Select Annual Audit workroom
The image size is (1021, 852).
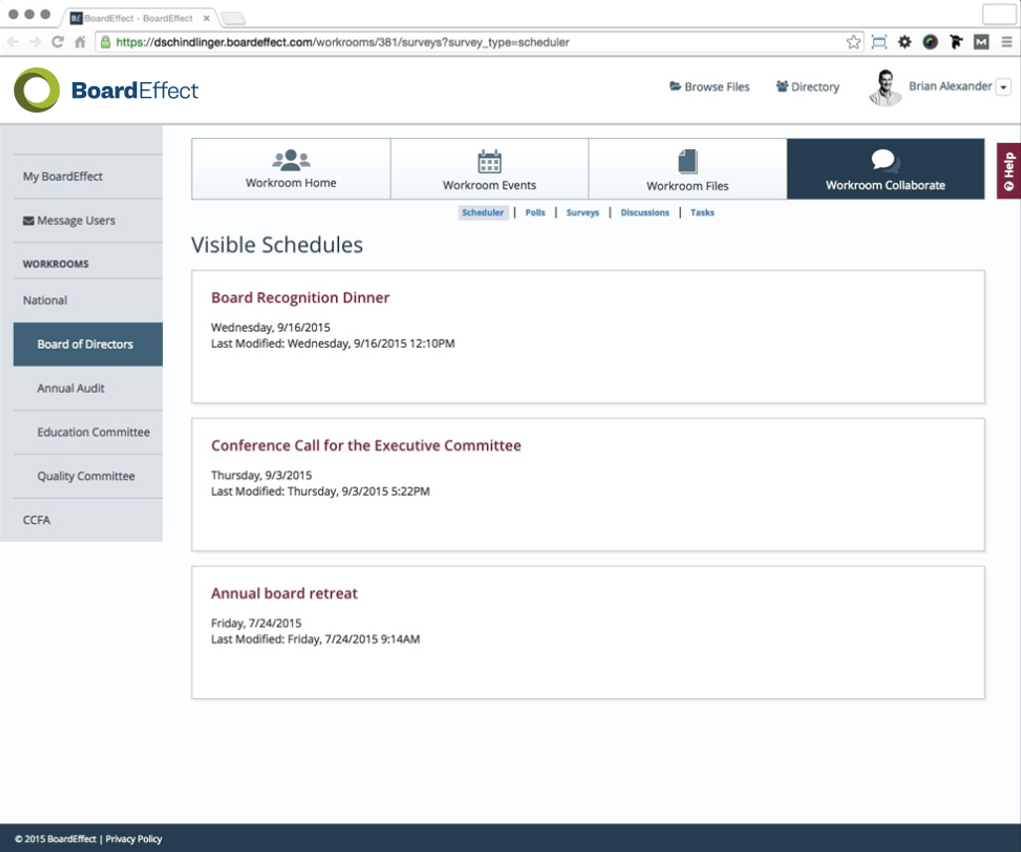tap(88, 388)
